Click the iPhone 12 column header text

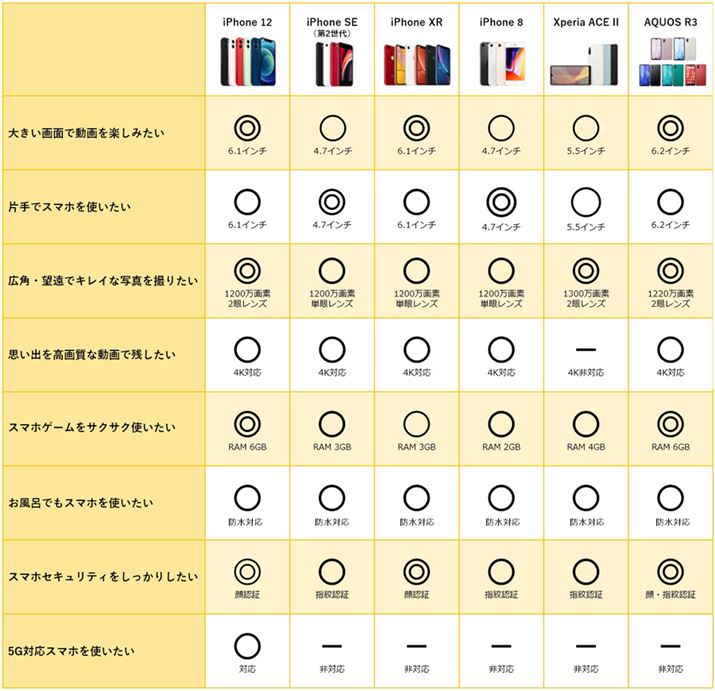(x=247, y=22)
